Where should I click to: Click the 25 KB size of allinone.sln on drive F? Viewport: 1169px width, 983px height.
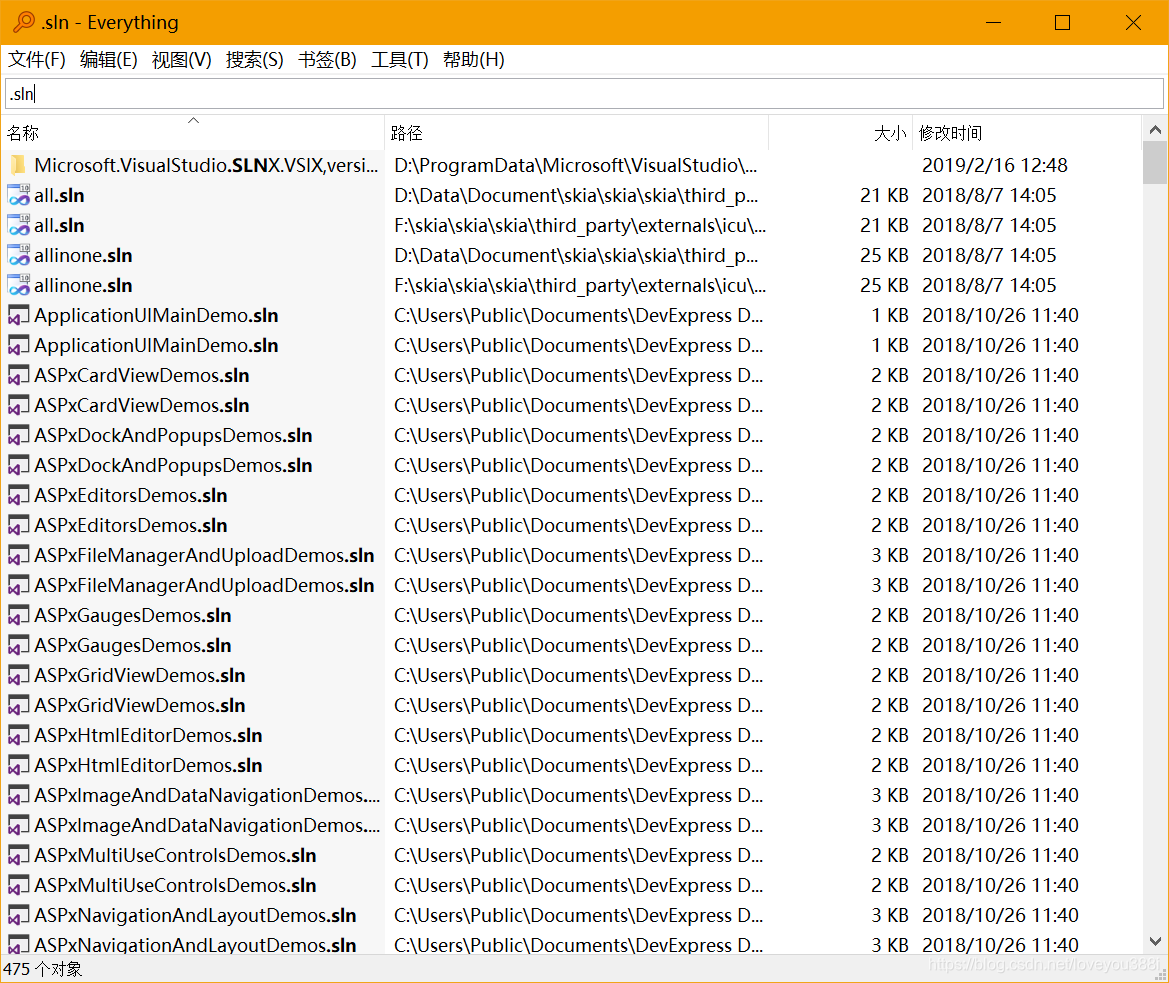click(x=884, y=285)
